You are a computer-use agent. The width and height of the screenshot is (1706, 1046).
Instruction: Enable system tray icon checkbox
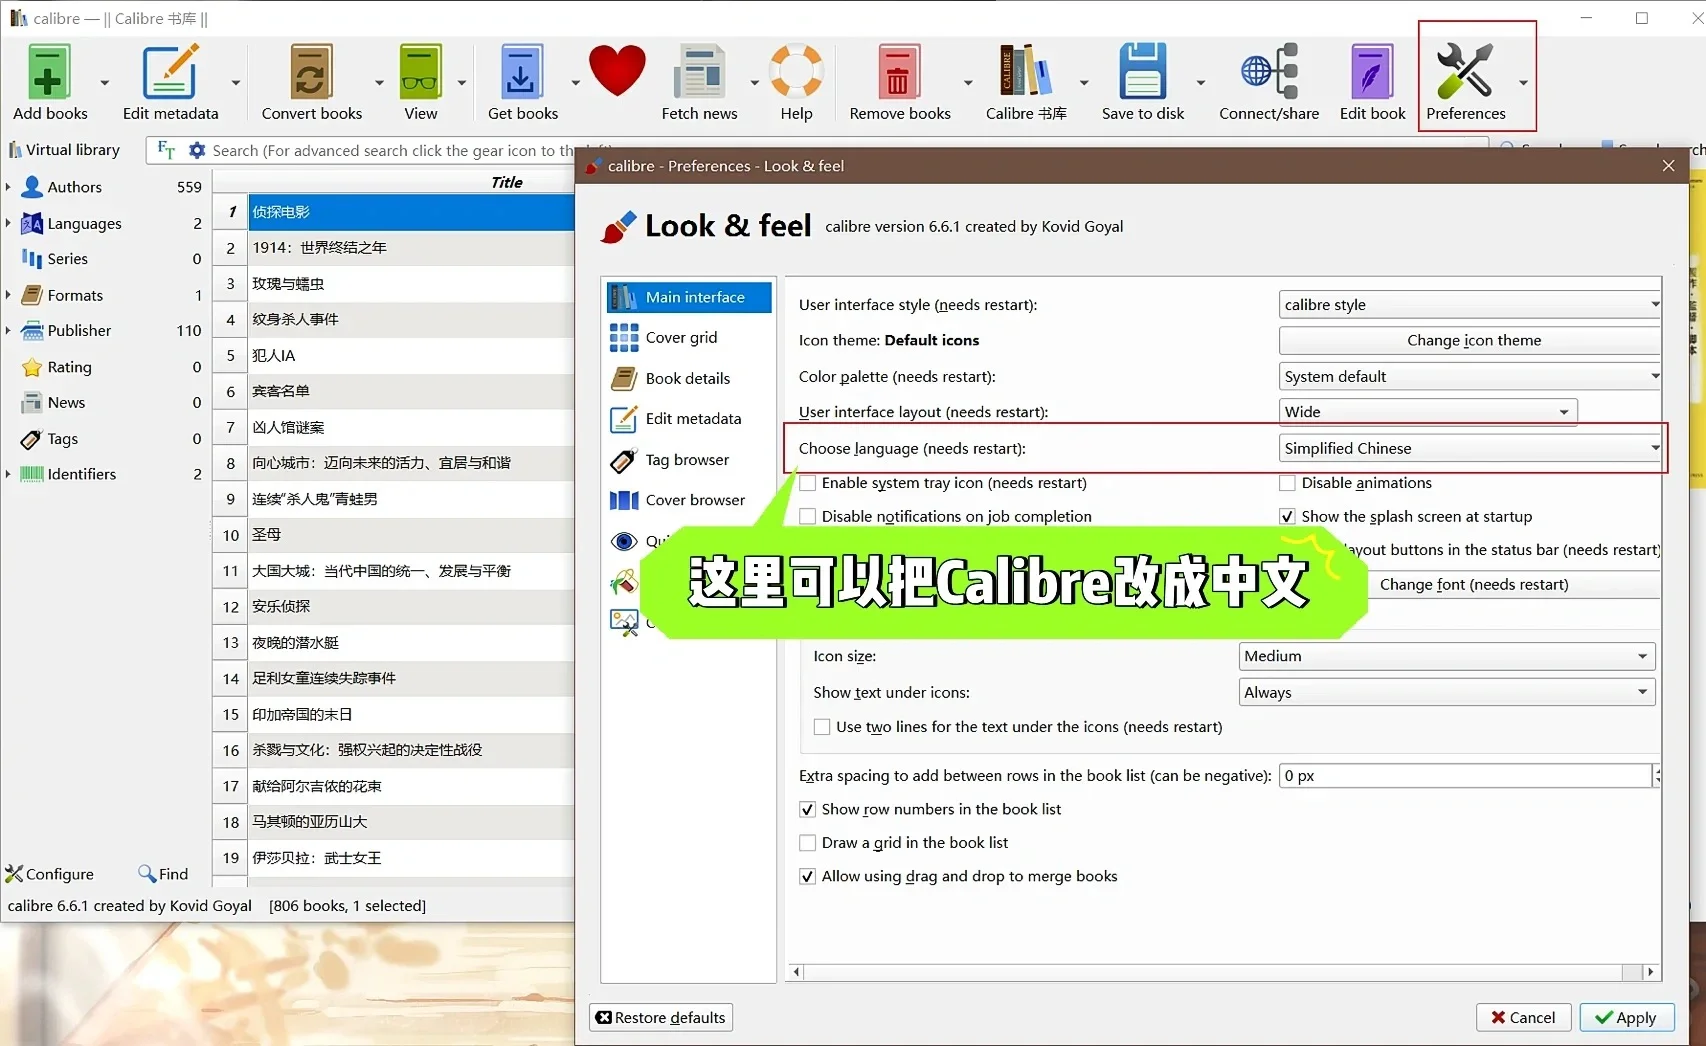(808, 483)
